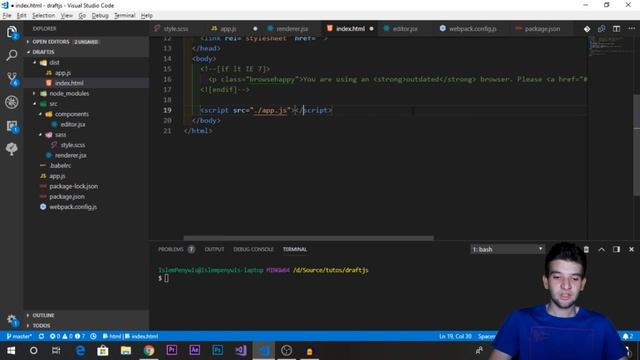Click the synchronize changes icon in status bar
The width and height of the screenshot is (640, 360).
click(x=41, y=336)
